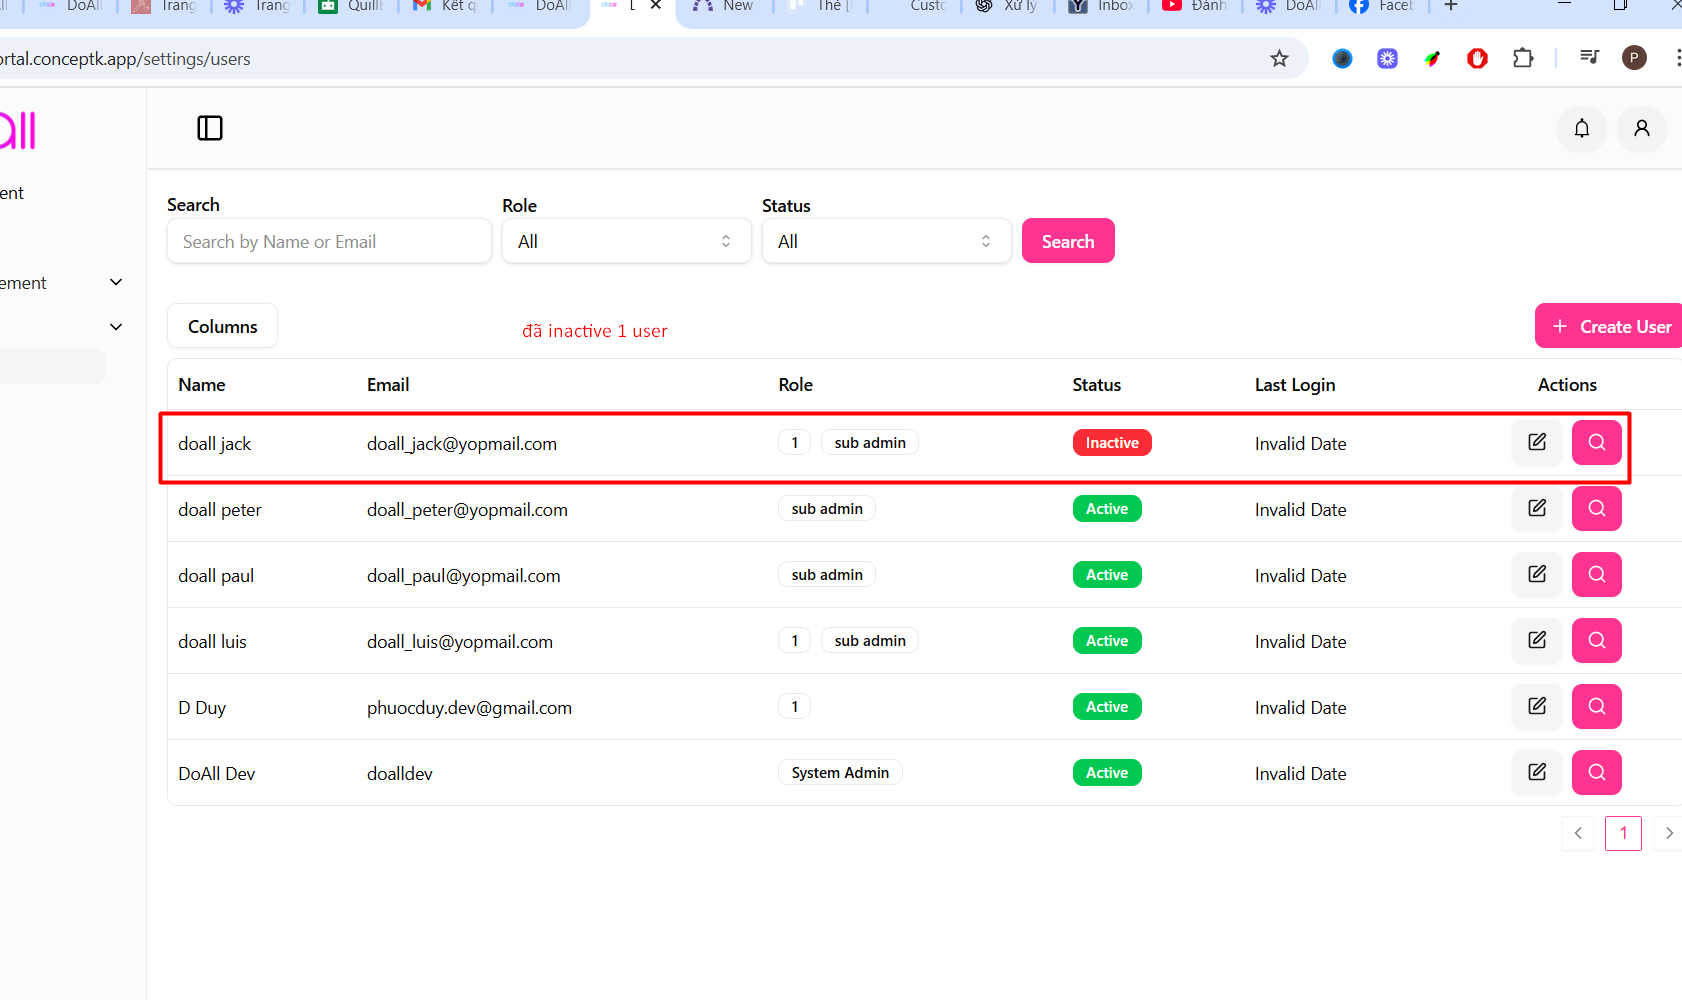The width and height of the screenshot is (1682, 1000).
Task: Edit the doall jack user
Action: [1536, 442]
